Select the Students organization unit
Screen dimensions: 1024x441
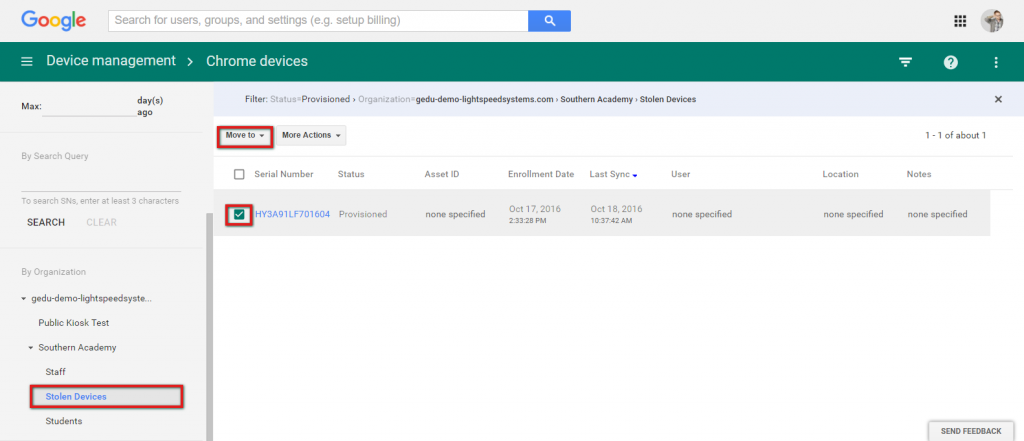[63, 421]
